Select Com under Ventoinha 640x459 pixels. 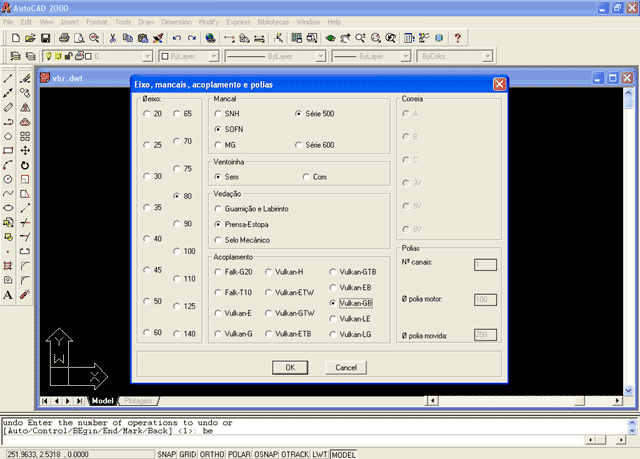click(306, 176)
